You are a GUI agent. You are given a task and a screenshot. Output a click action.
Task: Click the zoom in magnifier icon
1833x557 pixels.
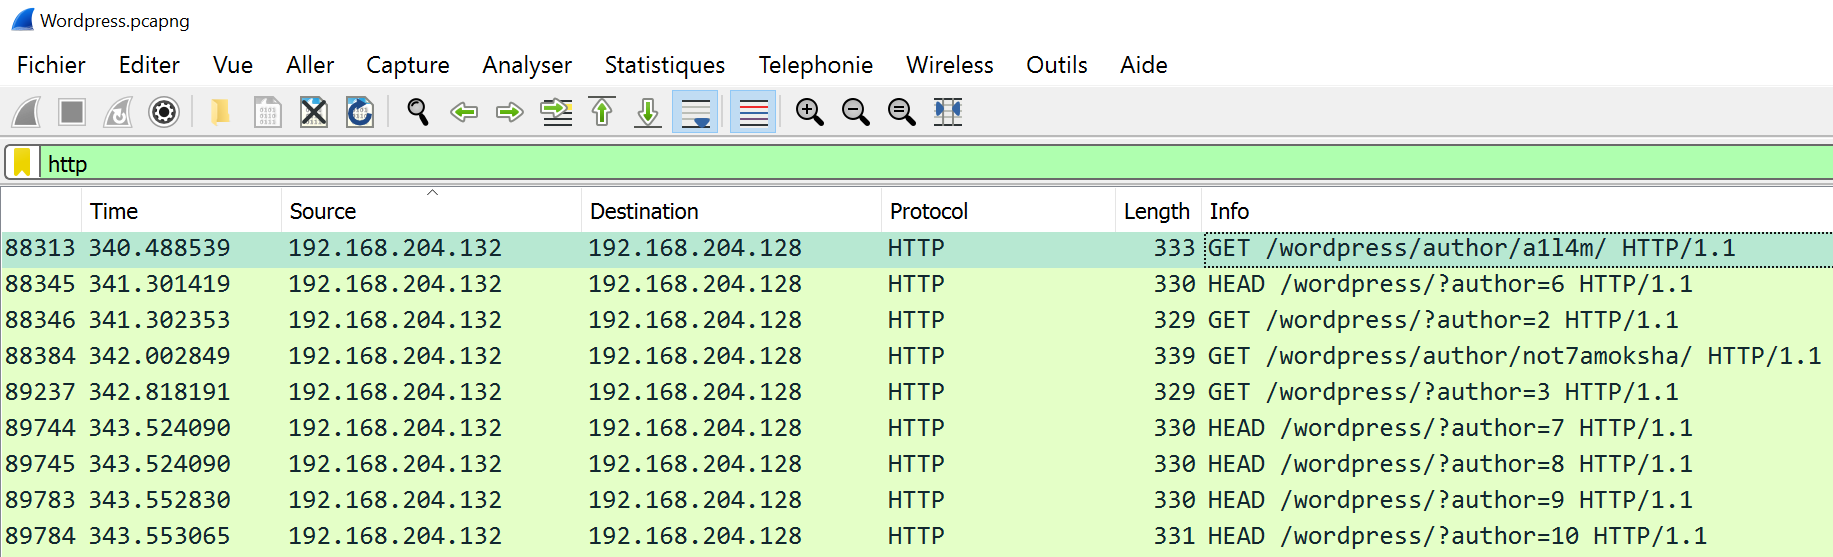pos(810,112)
